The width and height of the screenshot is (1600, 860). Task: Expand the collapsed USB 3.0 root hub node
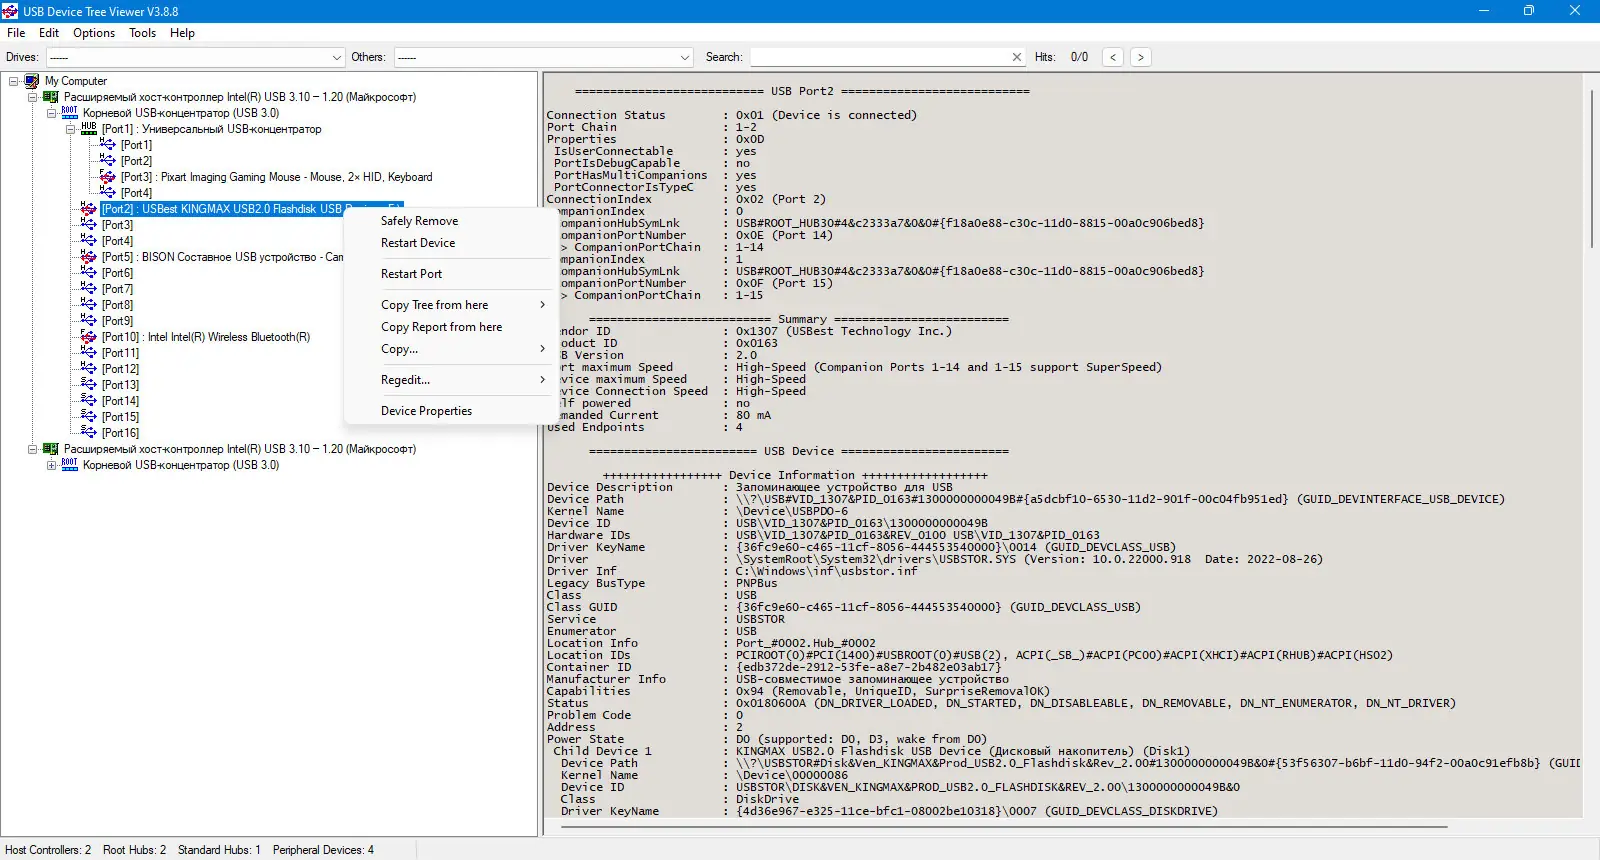(x=52, y=465)
